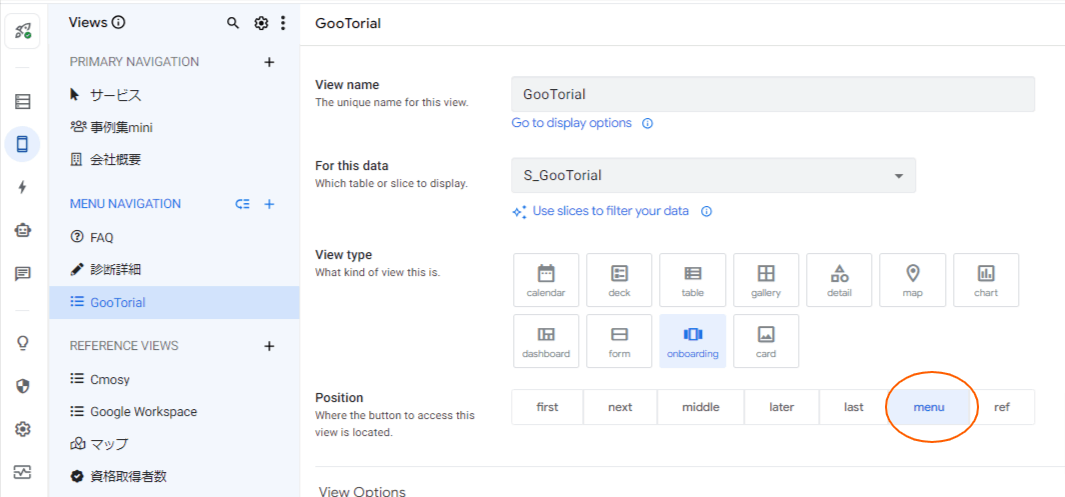Add a new reference view
The image size is (1065, 497).
(x=269, y=346)
